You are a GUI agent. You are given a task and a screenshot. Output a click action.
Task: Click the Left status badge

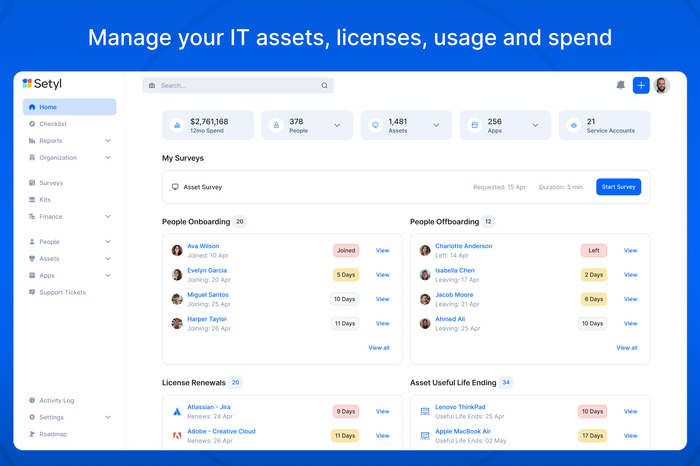(594, 250)
